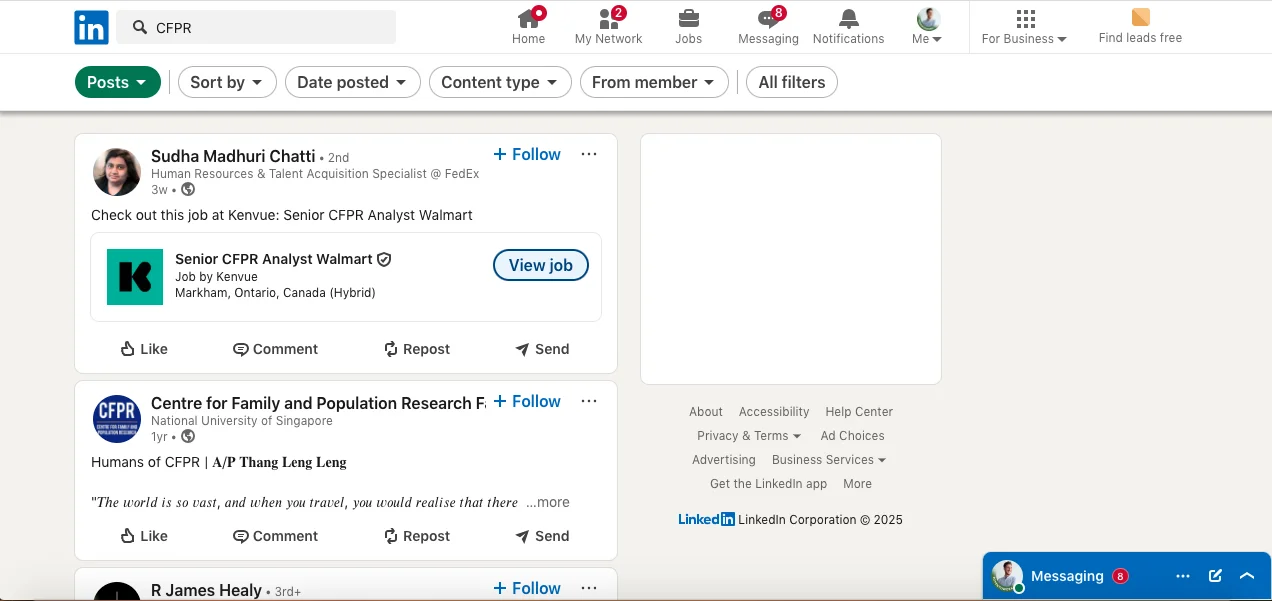This screenshot has width=1272, height=601.
Task: Open Sudha Madhuri Chatti's profile name
Action: click(233, 156)
